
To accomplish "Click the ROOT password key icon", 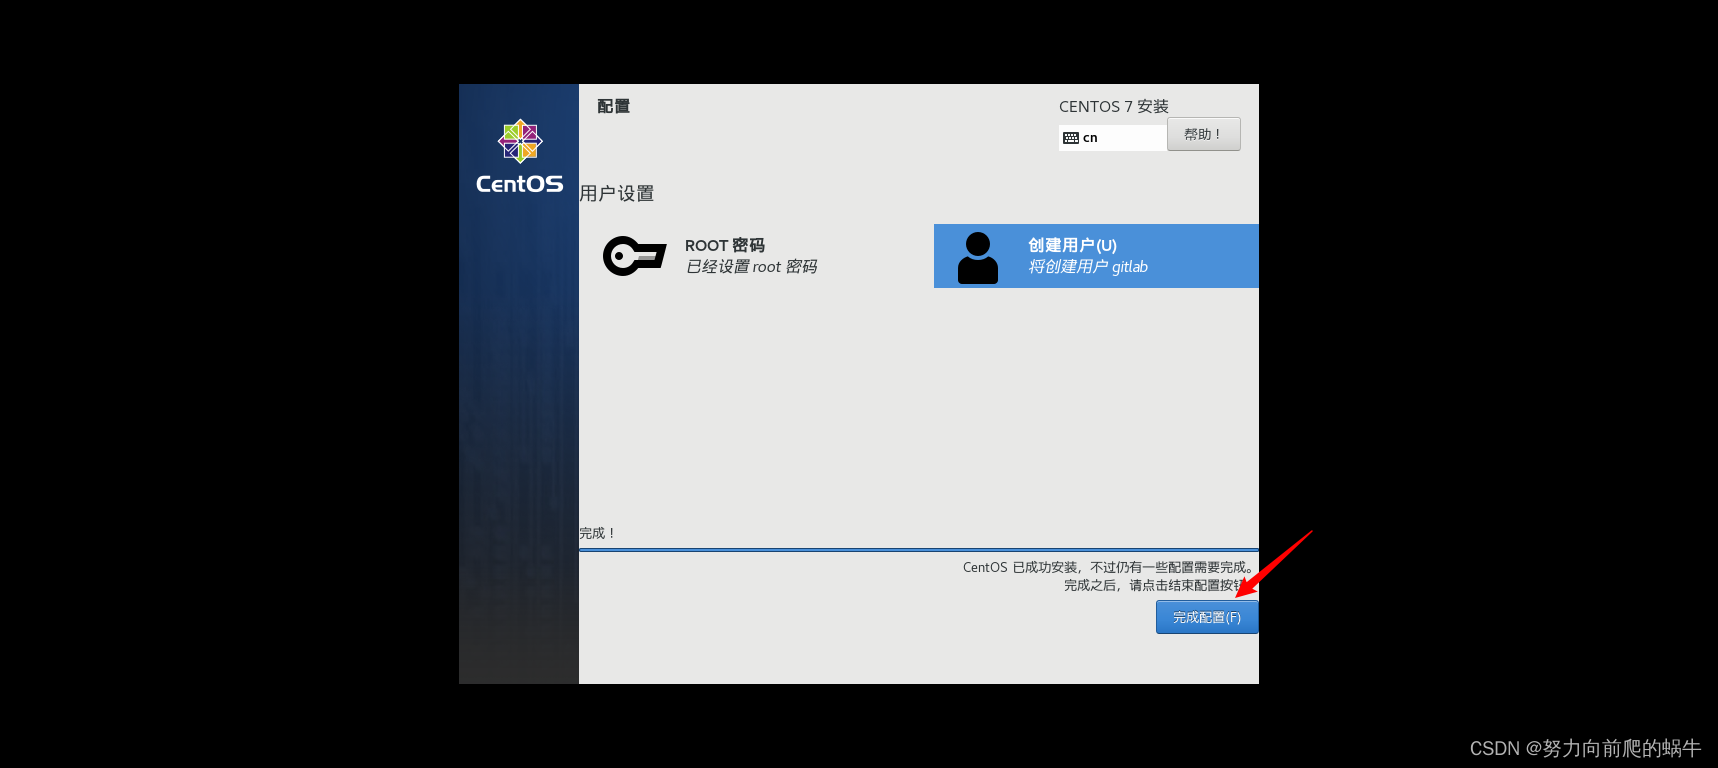I will [x=634, y=256].
